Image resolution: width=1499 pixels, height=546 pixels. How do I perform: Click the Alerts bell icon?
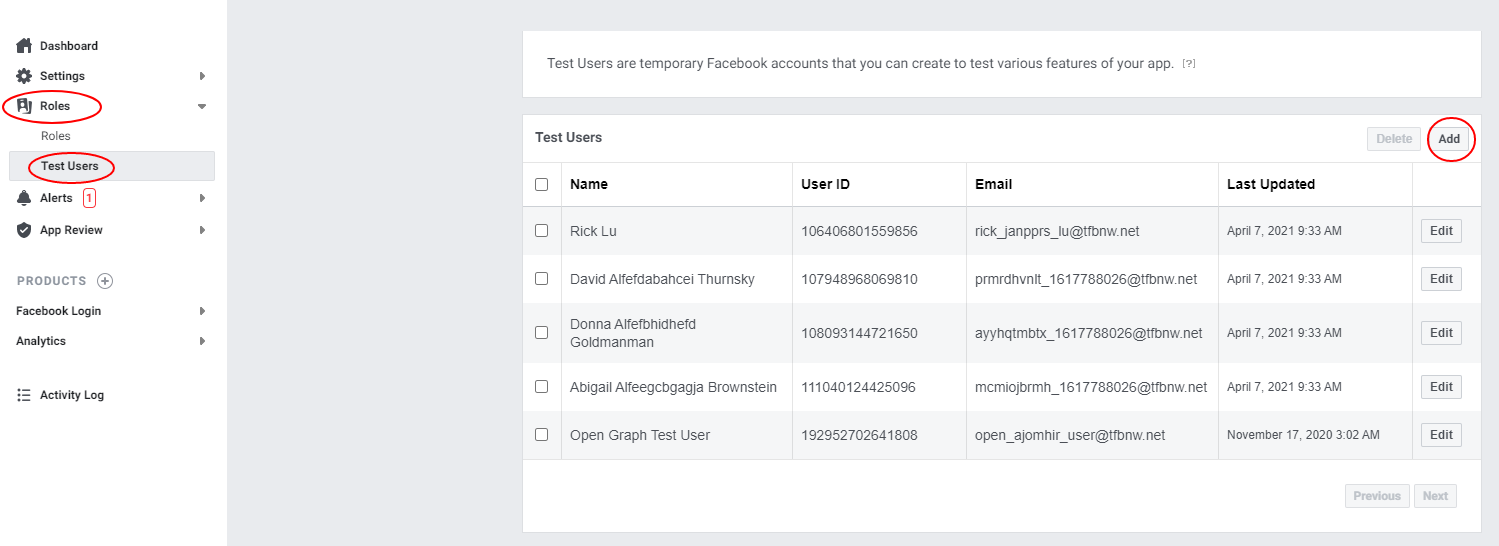(x=24, y=198)
